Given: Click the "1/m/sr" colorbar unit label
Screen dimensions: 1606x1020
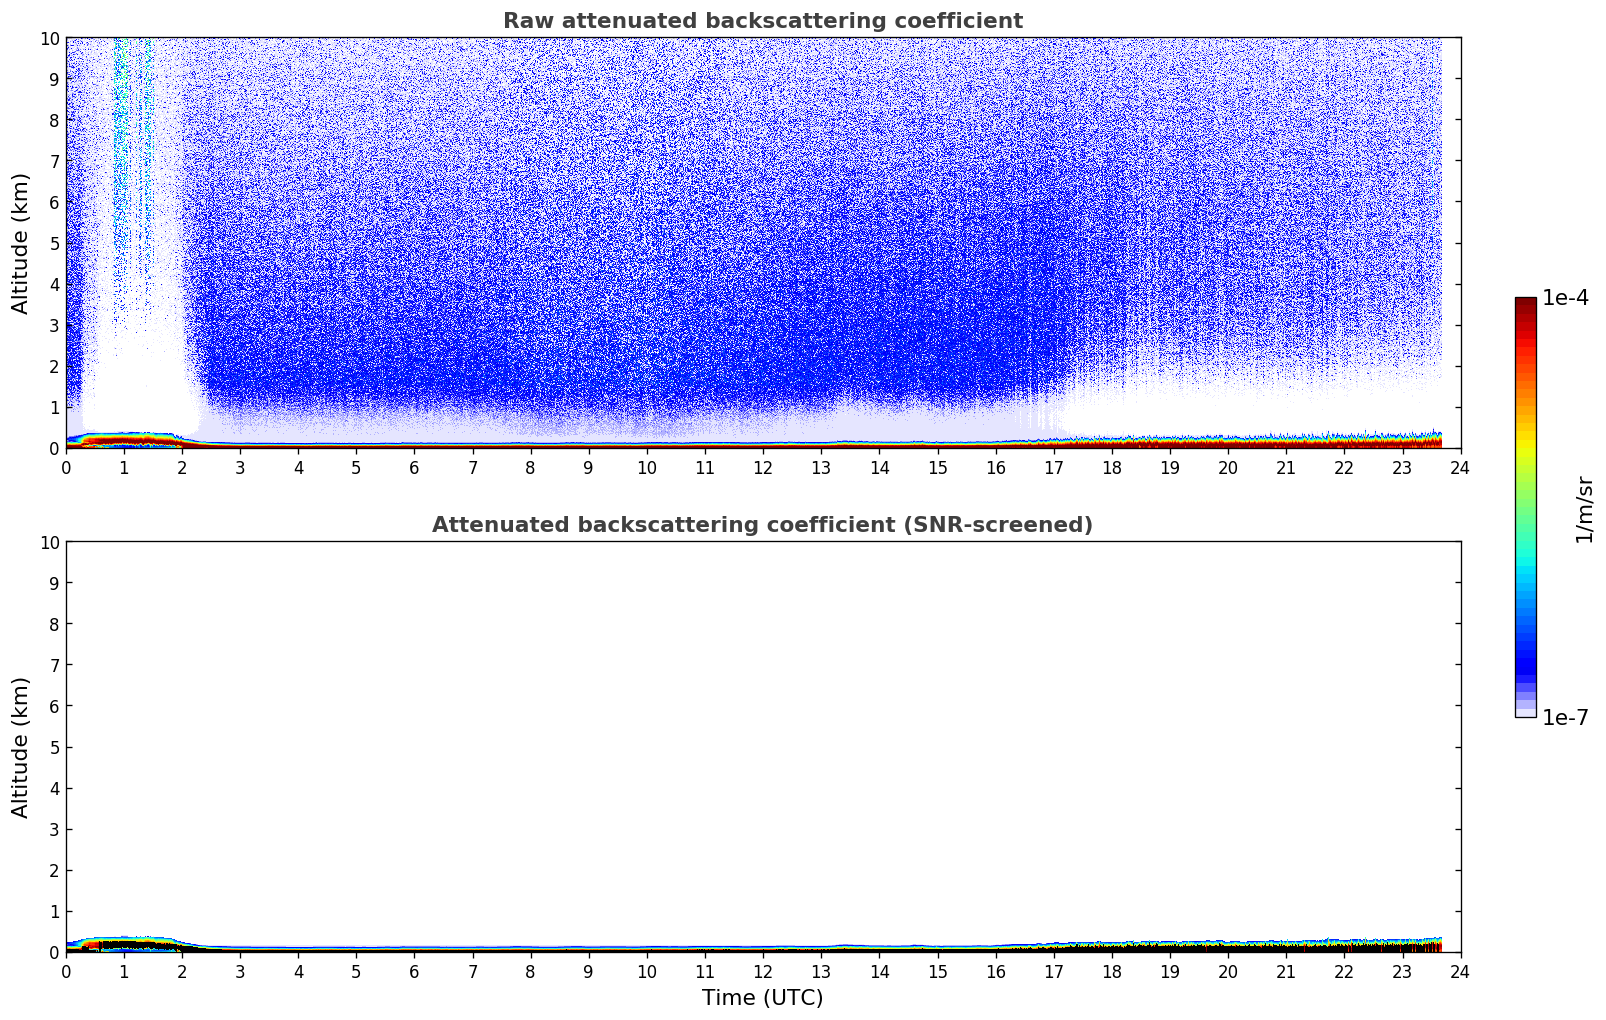Looking at the screenshot, I should tap(1584, 508).
